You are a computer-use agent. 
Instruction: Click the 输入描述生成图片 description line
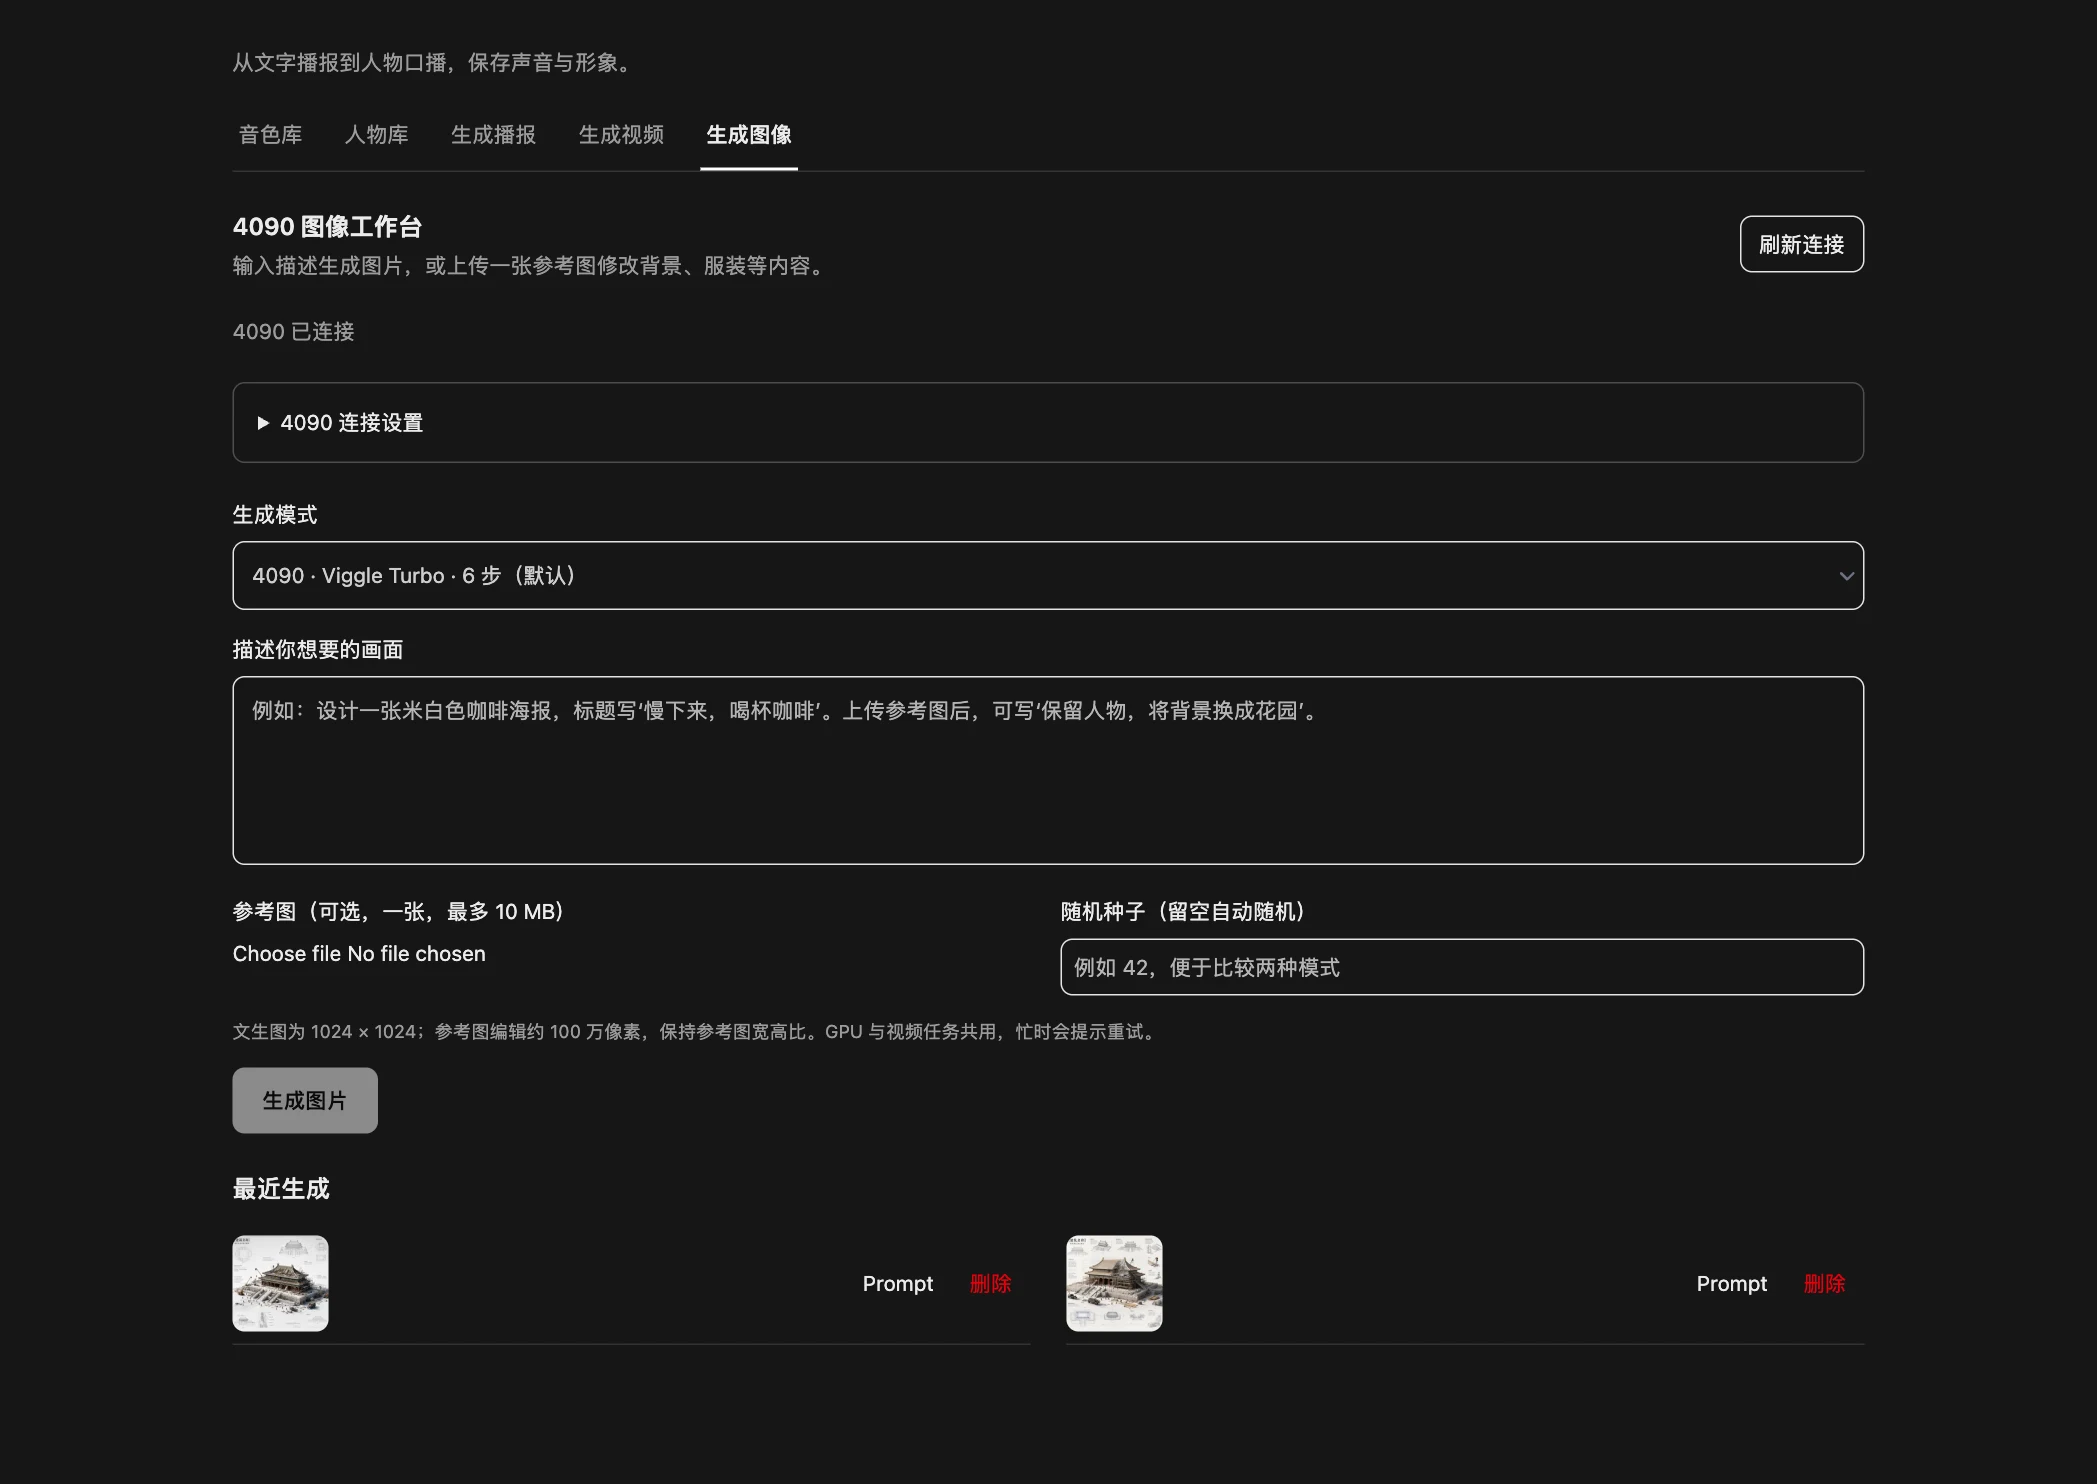(x=531, y=266)
